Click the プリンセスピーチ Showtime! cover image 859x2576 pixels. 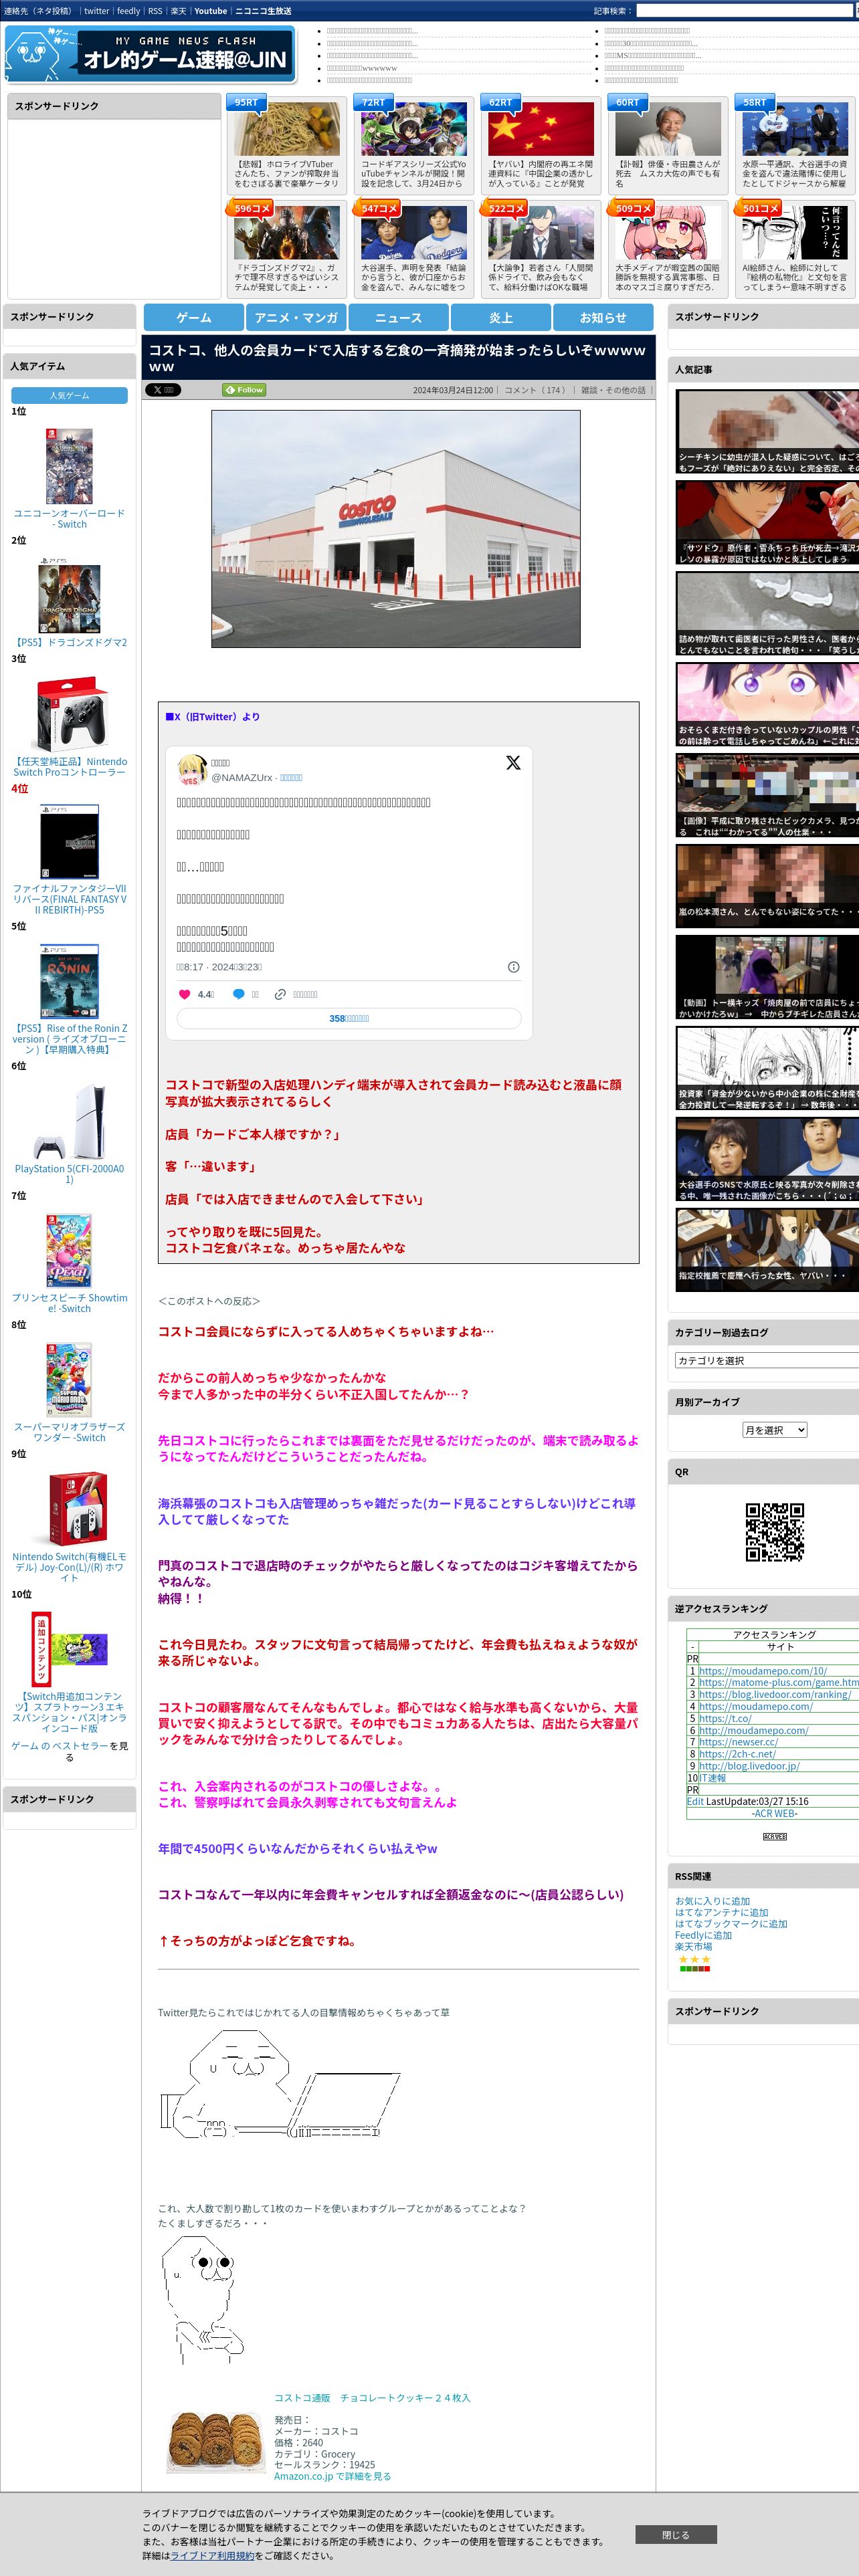pyautogui.click(x=69, y=1250)
